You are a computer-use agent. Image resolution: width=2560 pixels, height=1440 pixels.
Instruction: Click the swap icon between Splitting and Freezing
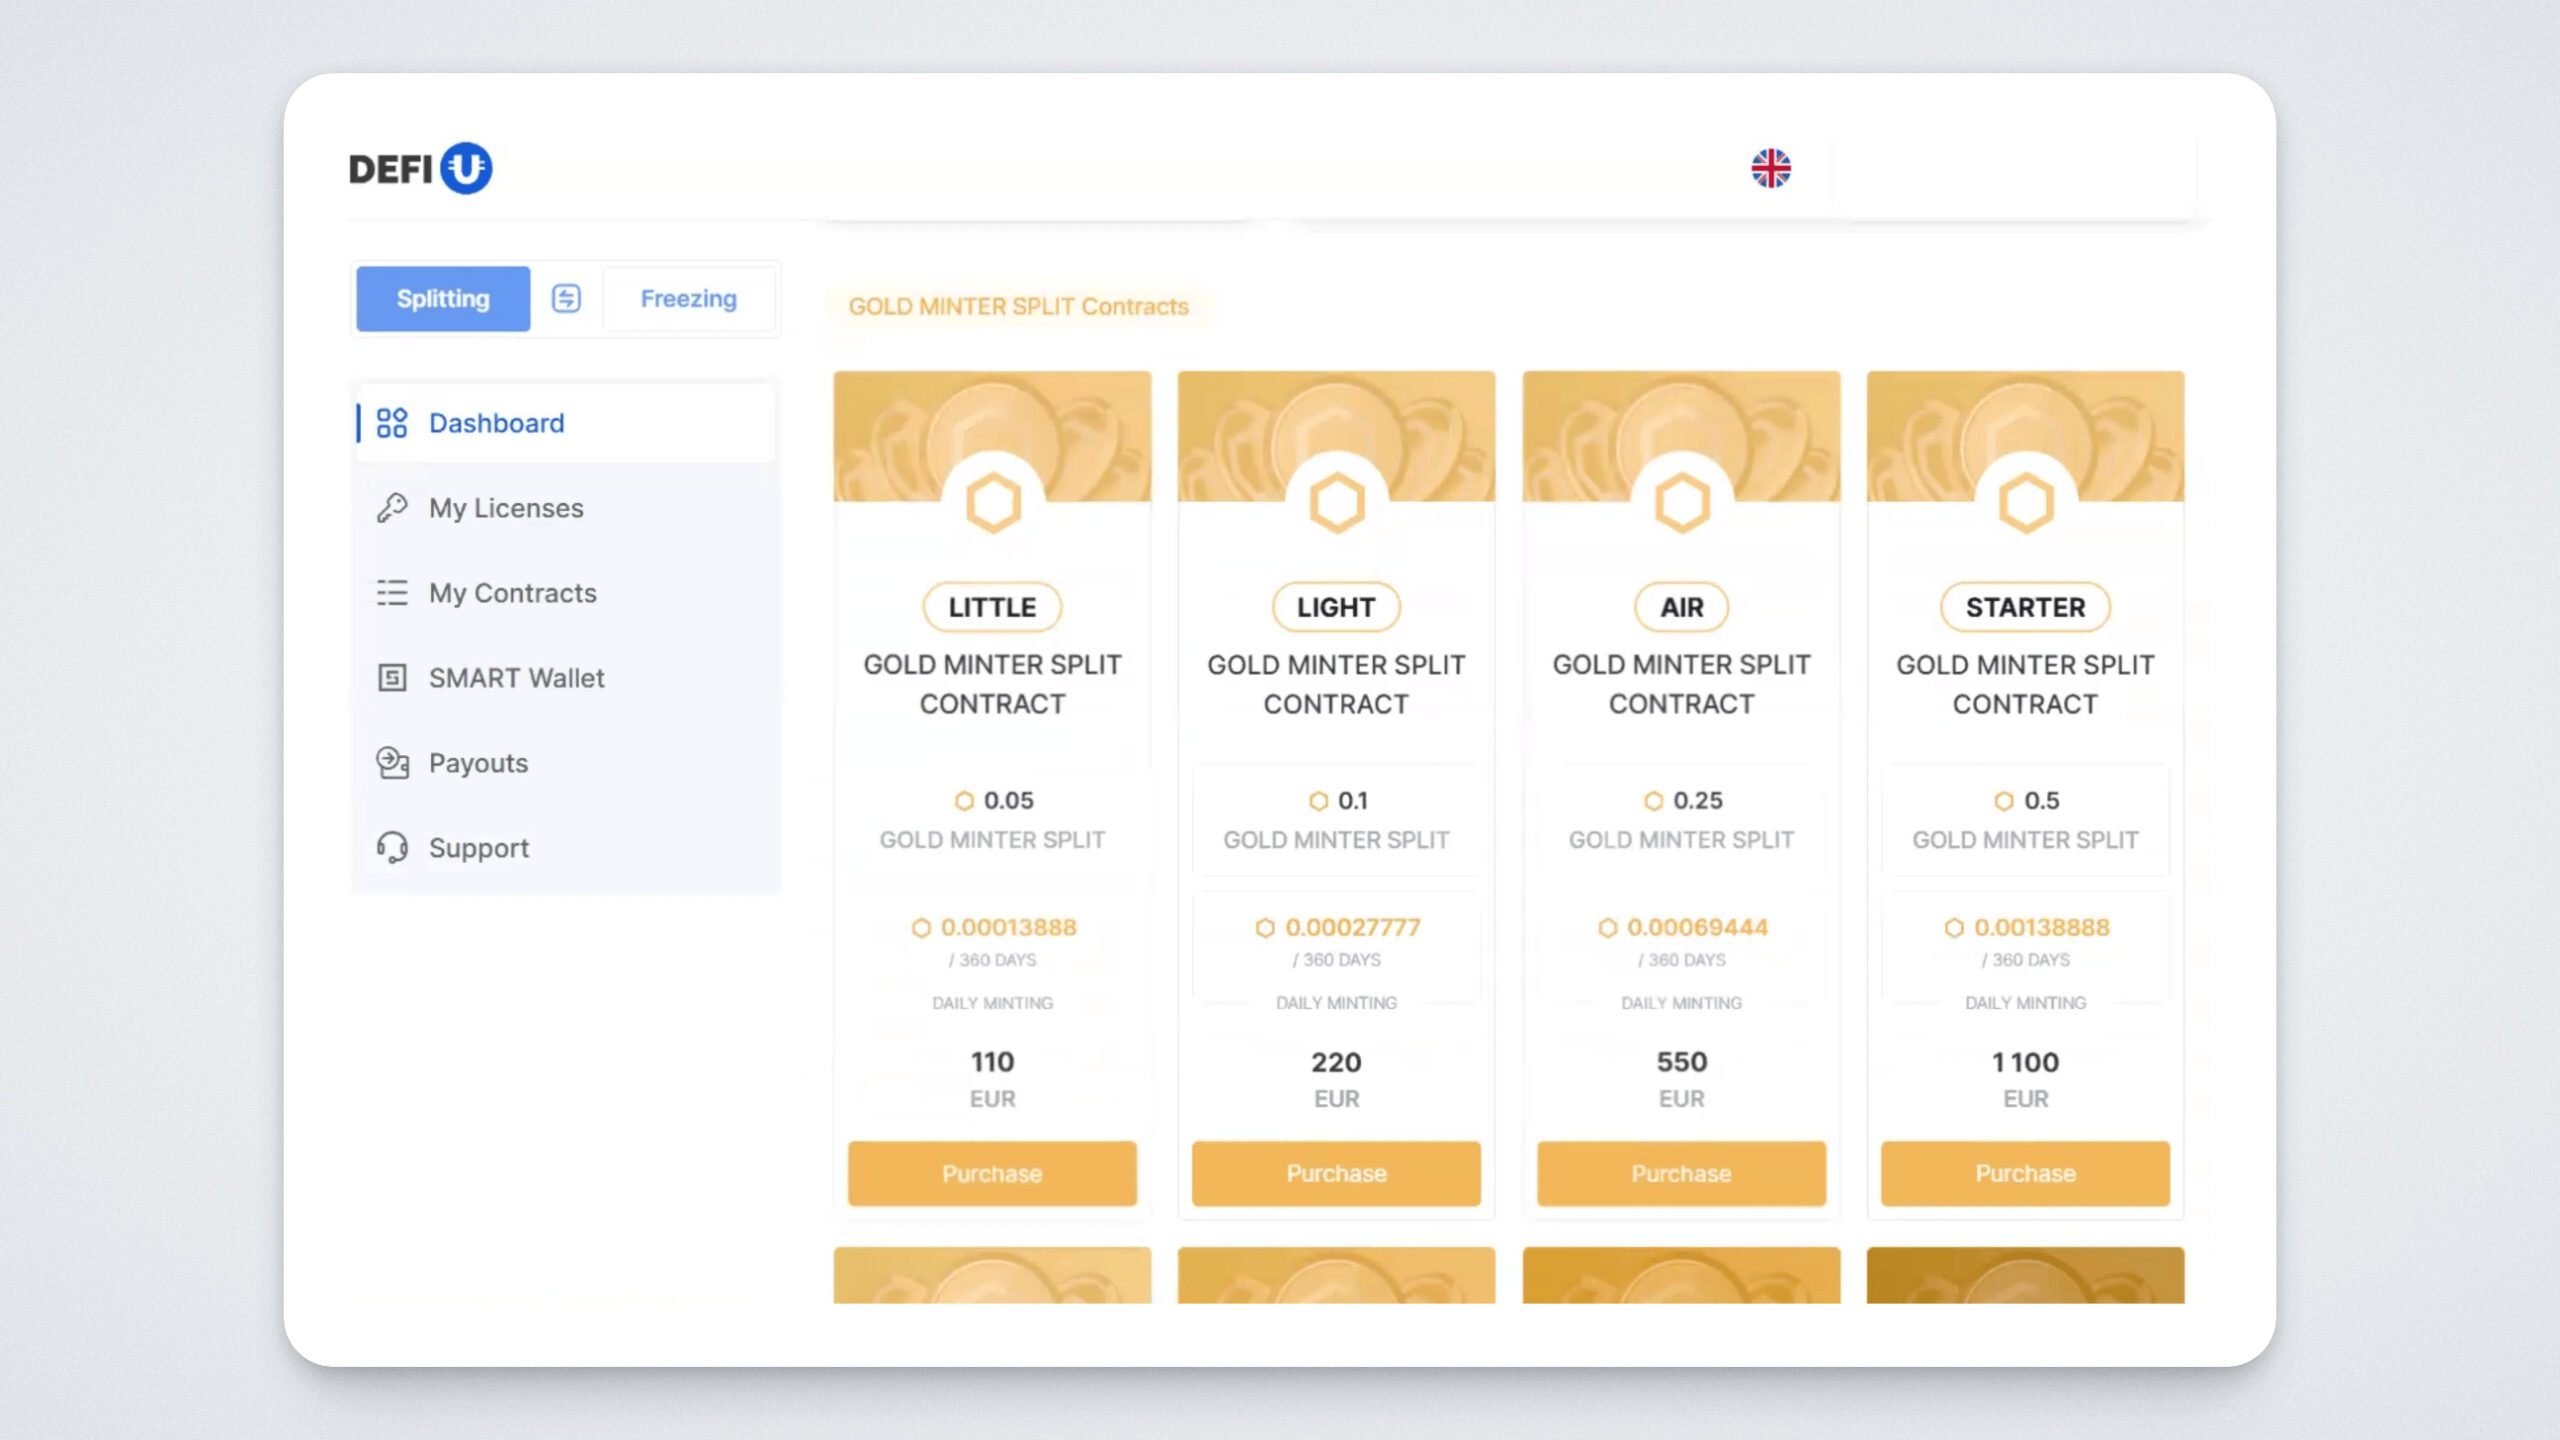566,298
